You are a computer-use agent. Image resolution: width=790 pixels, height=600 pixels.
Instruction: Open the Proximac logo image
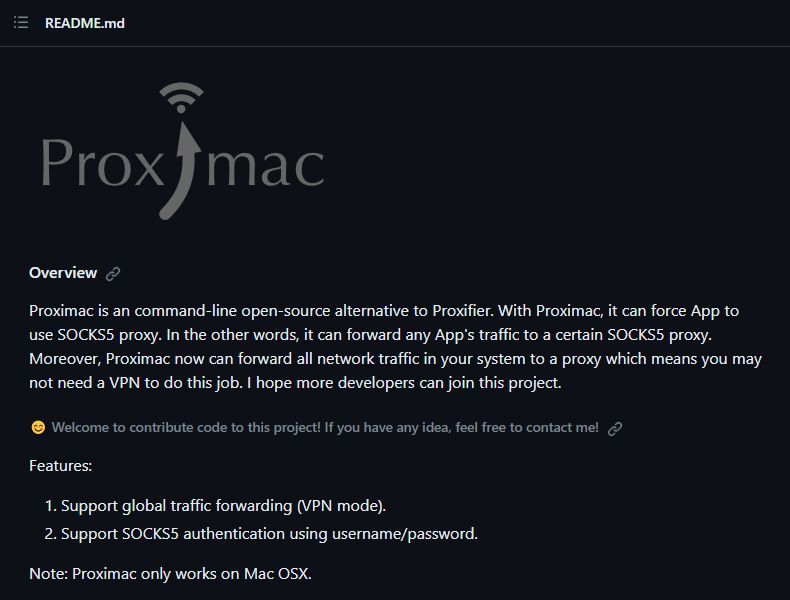(x=182, y=151)
